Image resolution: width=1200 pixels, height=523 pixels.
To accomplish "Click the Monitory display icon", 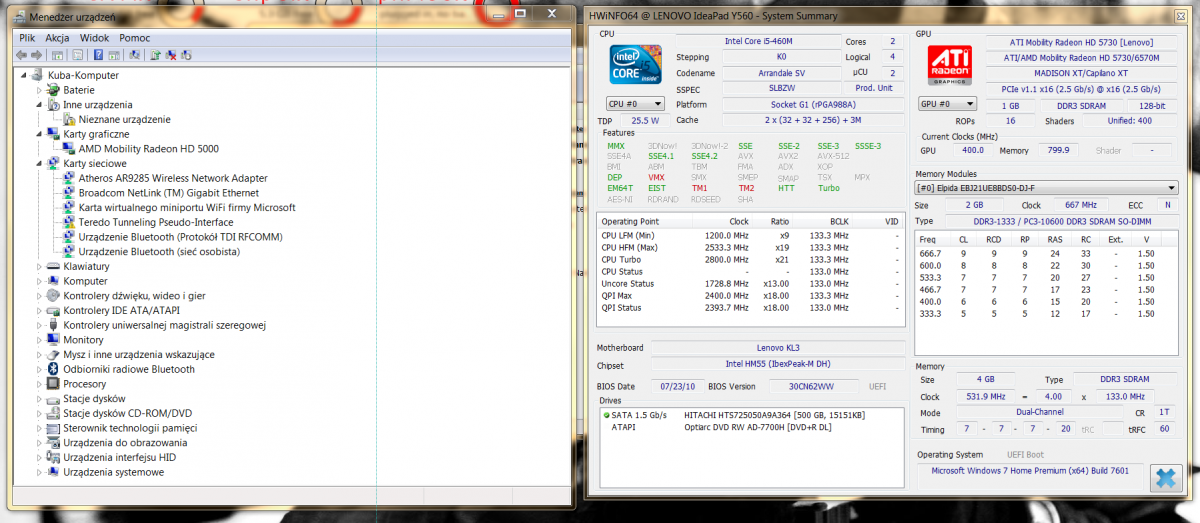I will point(54,340).
